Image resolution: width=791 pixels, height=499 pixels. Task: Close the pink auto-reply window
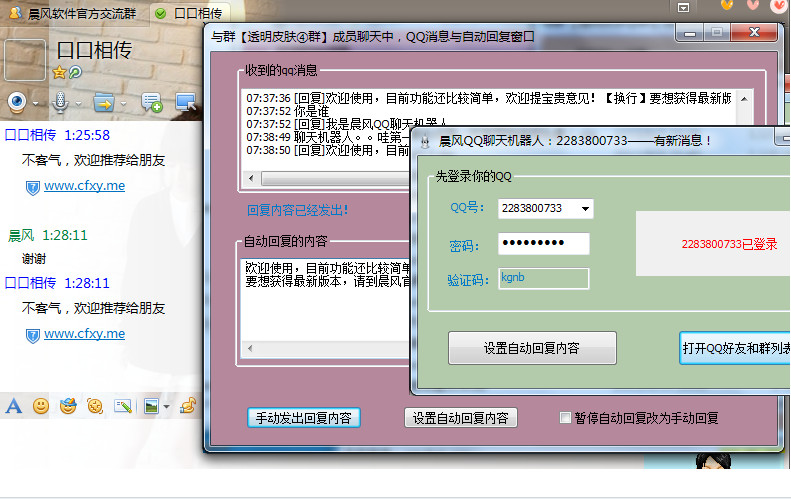click(754, 32)
